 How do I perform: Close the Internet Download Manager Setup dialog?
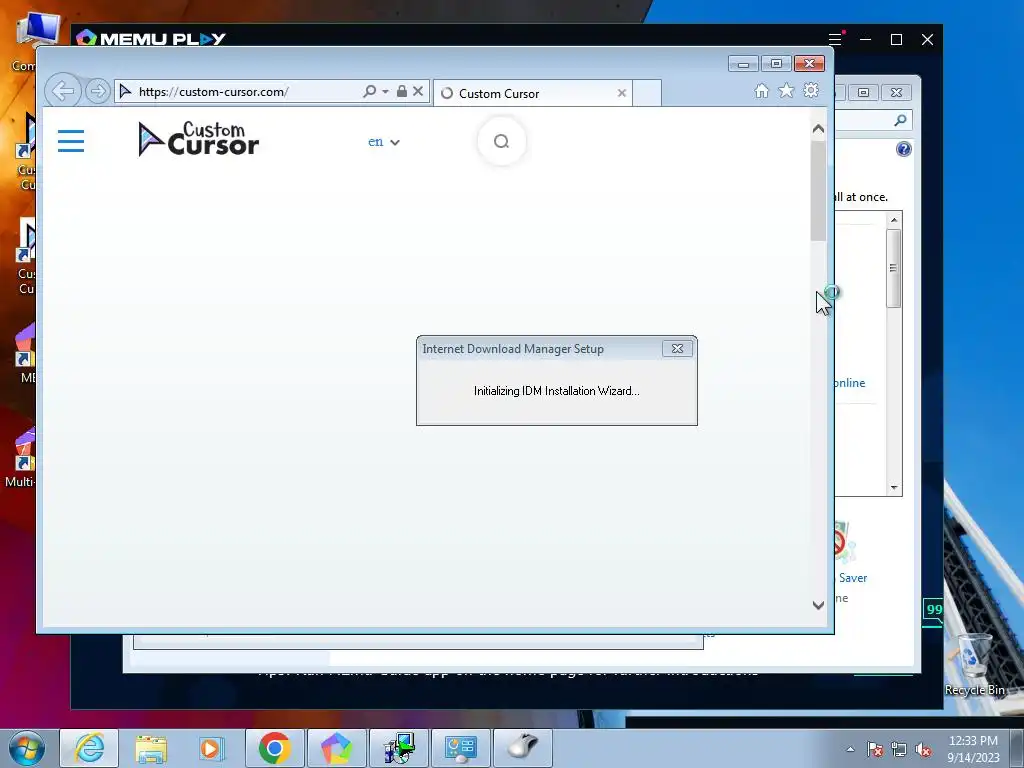677,349
